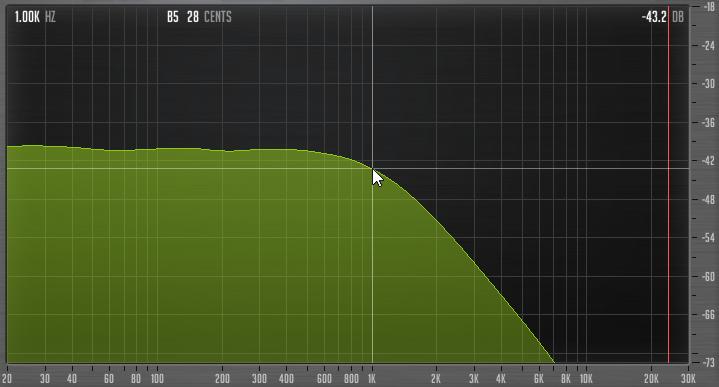Click the 2K frequency axis label

pos(436,379)
